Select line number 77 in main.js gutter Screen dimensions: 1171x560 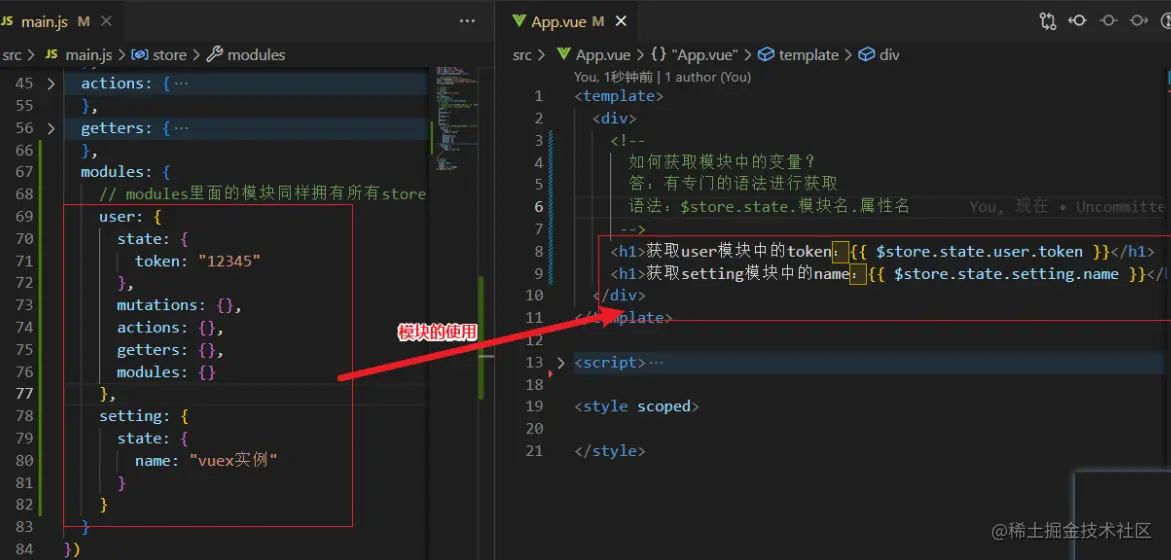pos(24,393)
